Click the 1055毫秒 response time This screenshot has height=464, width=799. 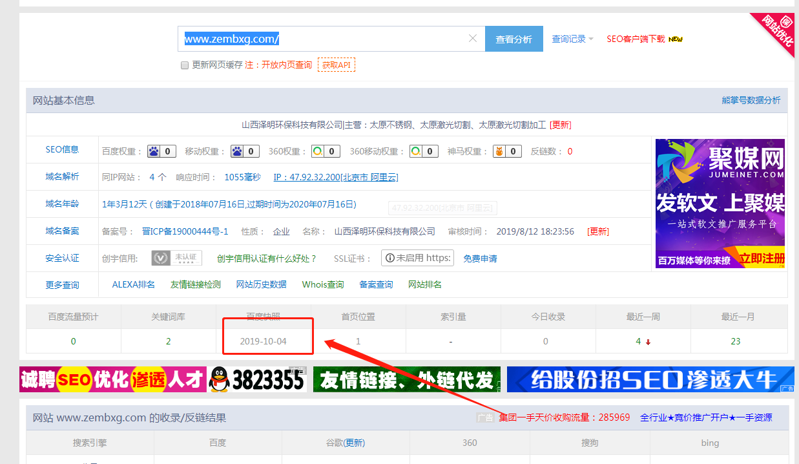tap(243, 177)
